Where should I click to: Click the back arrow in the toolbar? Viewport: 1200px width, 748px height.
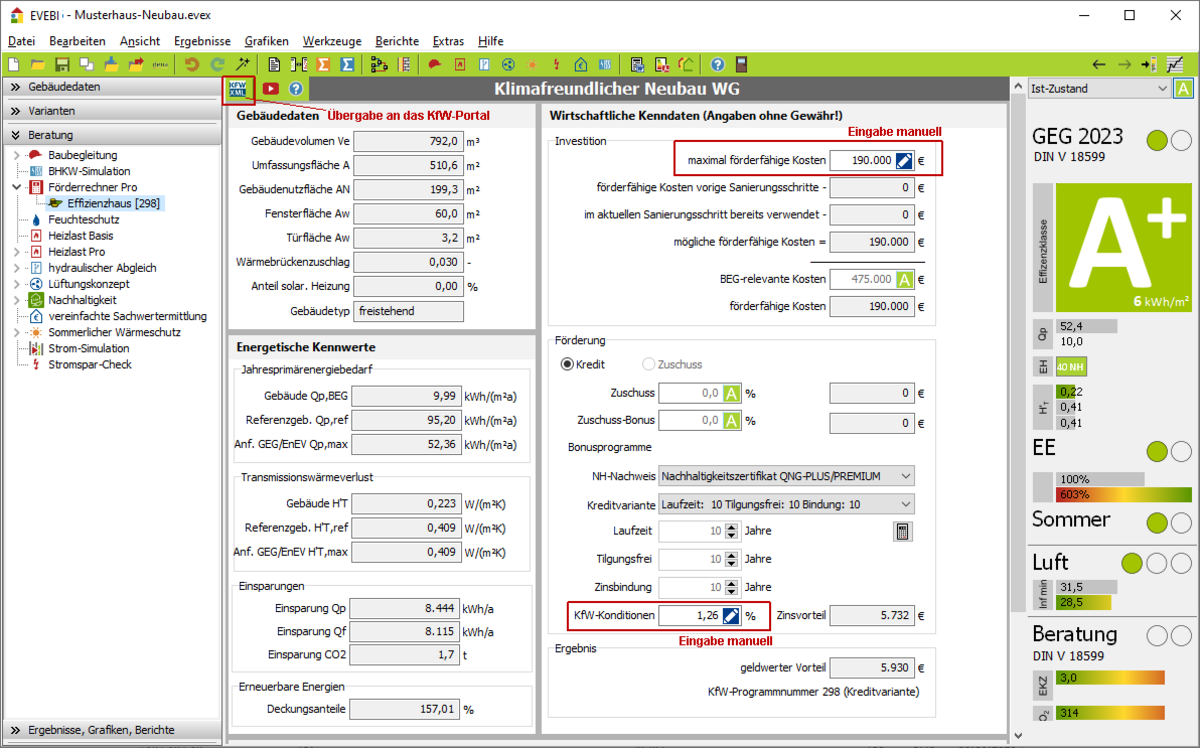click(x=1099, y=64)
